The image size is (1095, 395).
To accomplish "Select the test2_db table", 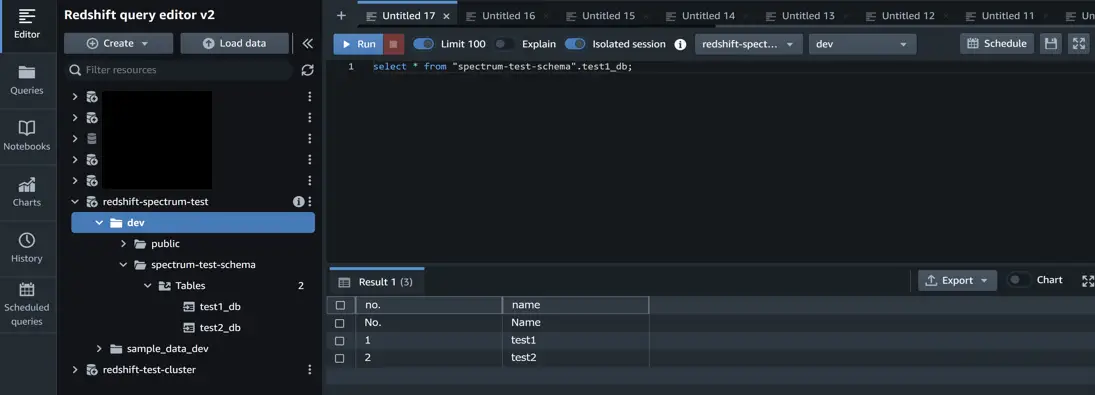I will [x=219, y=327].
